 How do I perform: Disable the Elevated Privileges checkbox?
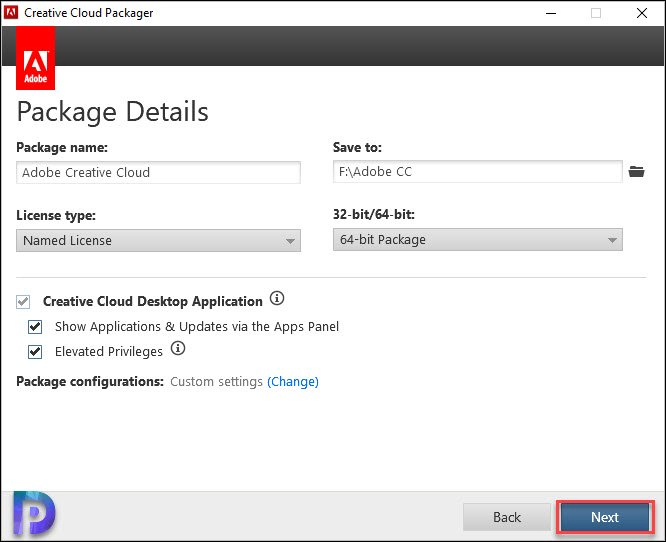(35, 352)
